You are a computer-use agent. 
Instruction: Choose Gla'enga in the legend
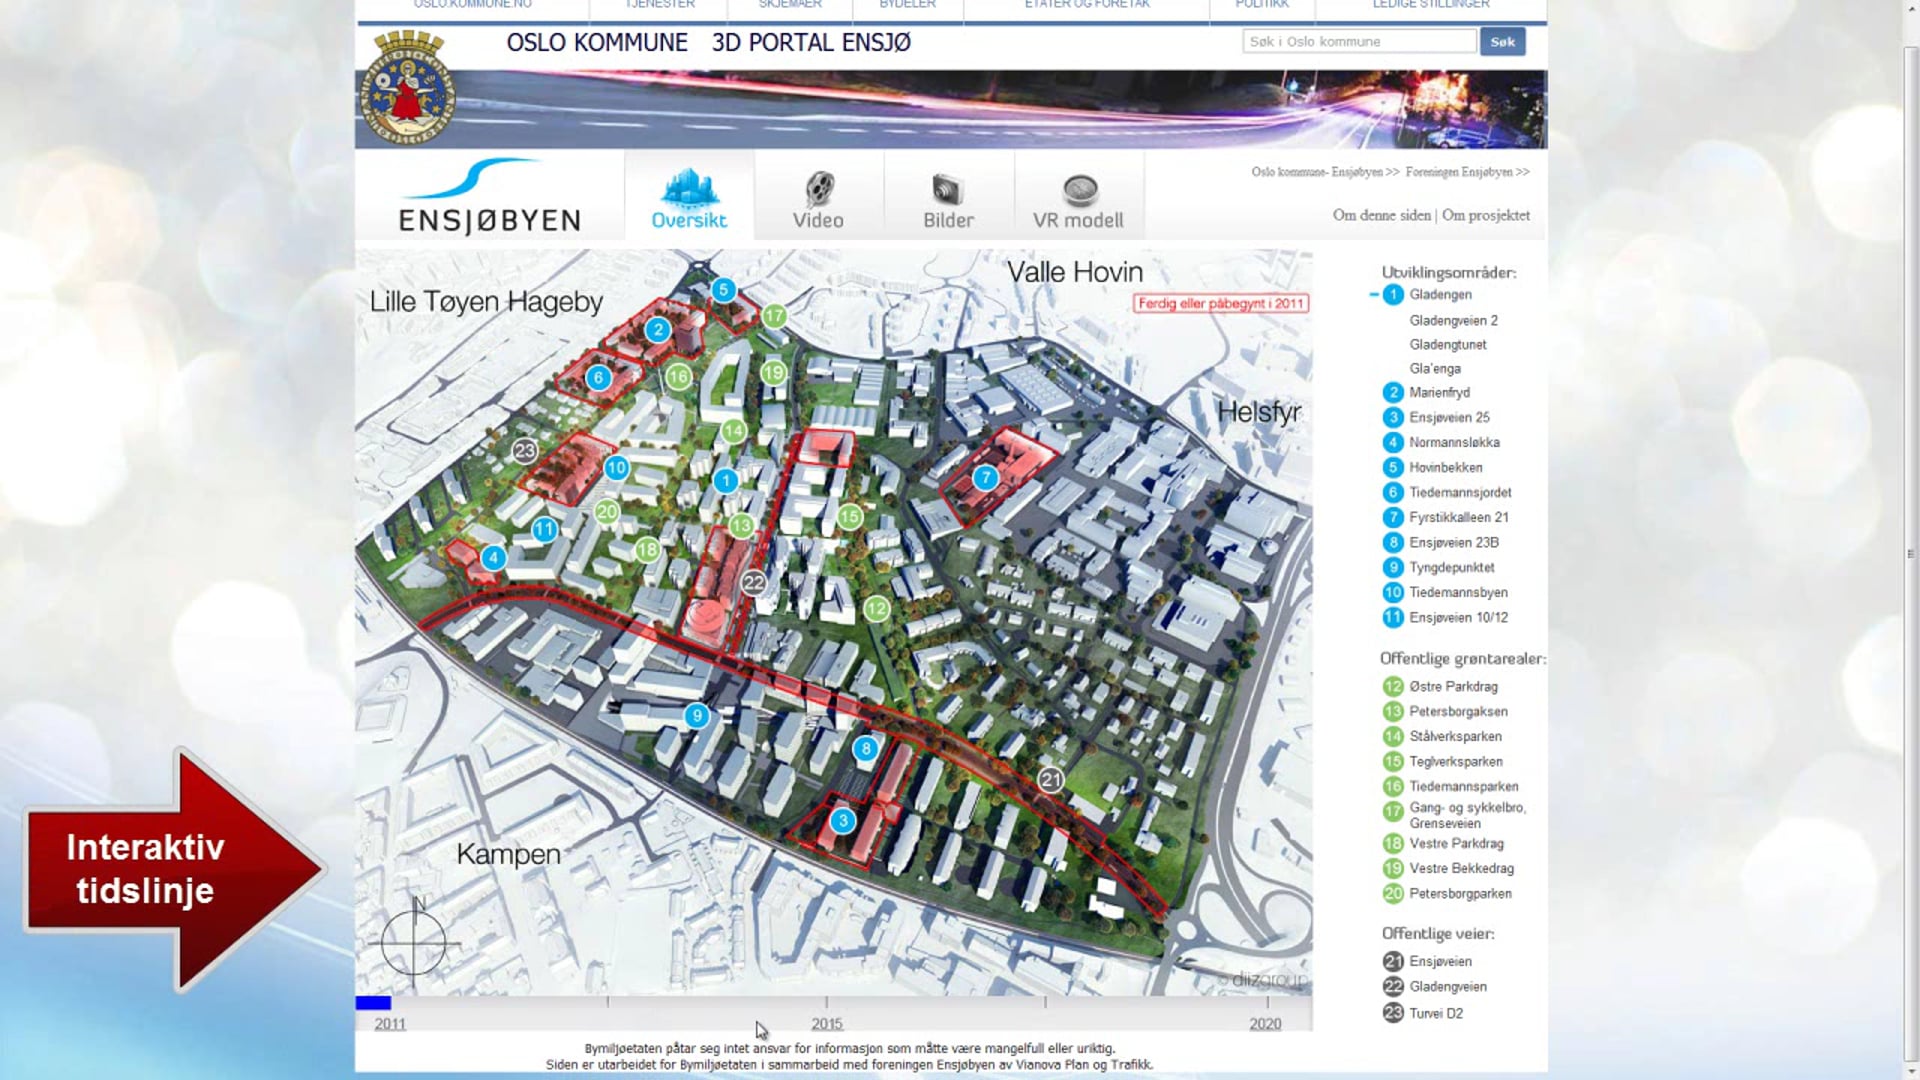coord(1435,368)
